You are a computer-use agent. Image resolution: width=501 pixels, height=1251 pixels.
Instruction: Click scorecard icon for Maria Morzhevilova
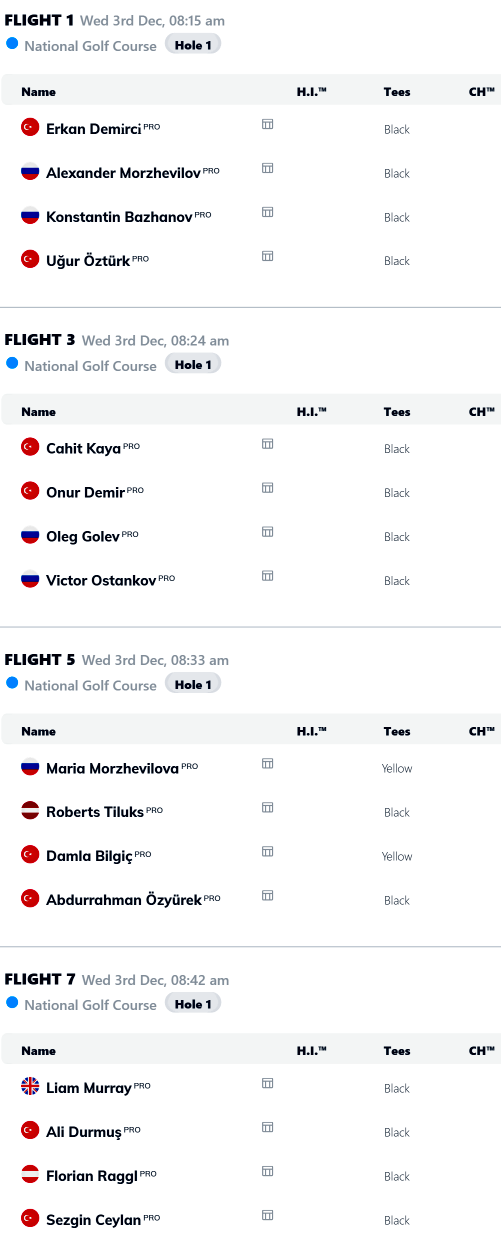267,763
